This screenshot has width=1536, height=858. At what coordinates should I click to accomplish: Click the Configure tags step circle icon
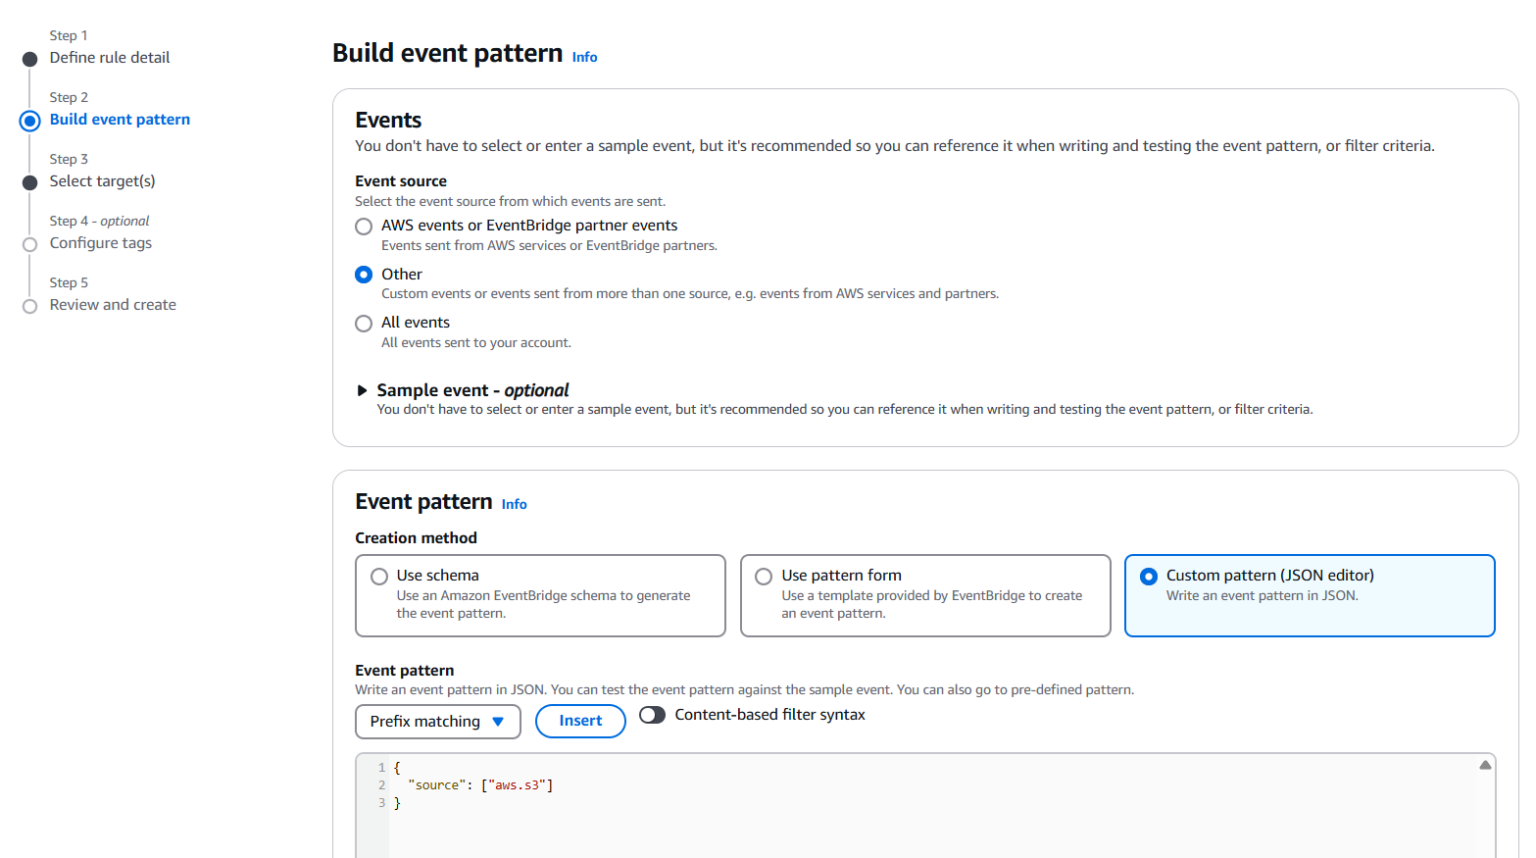(30, 245)
